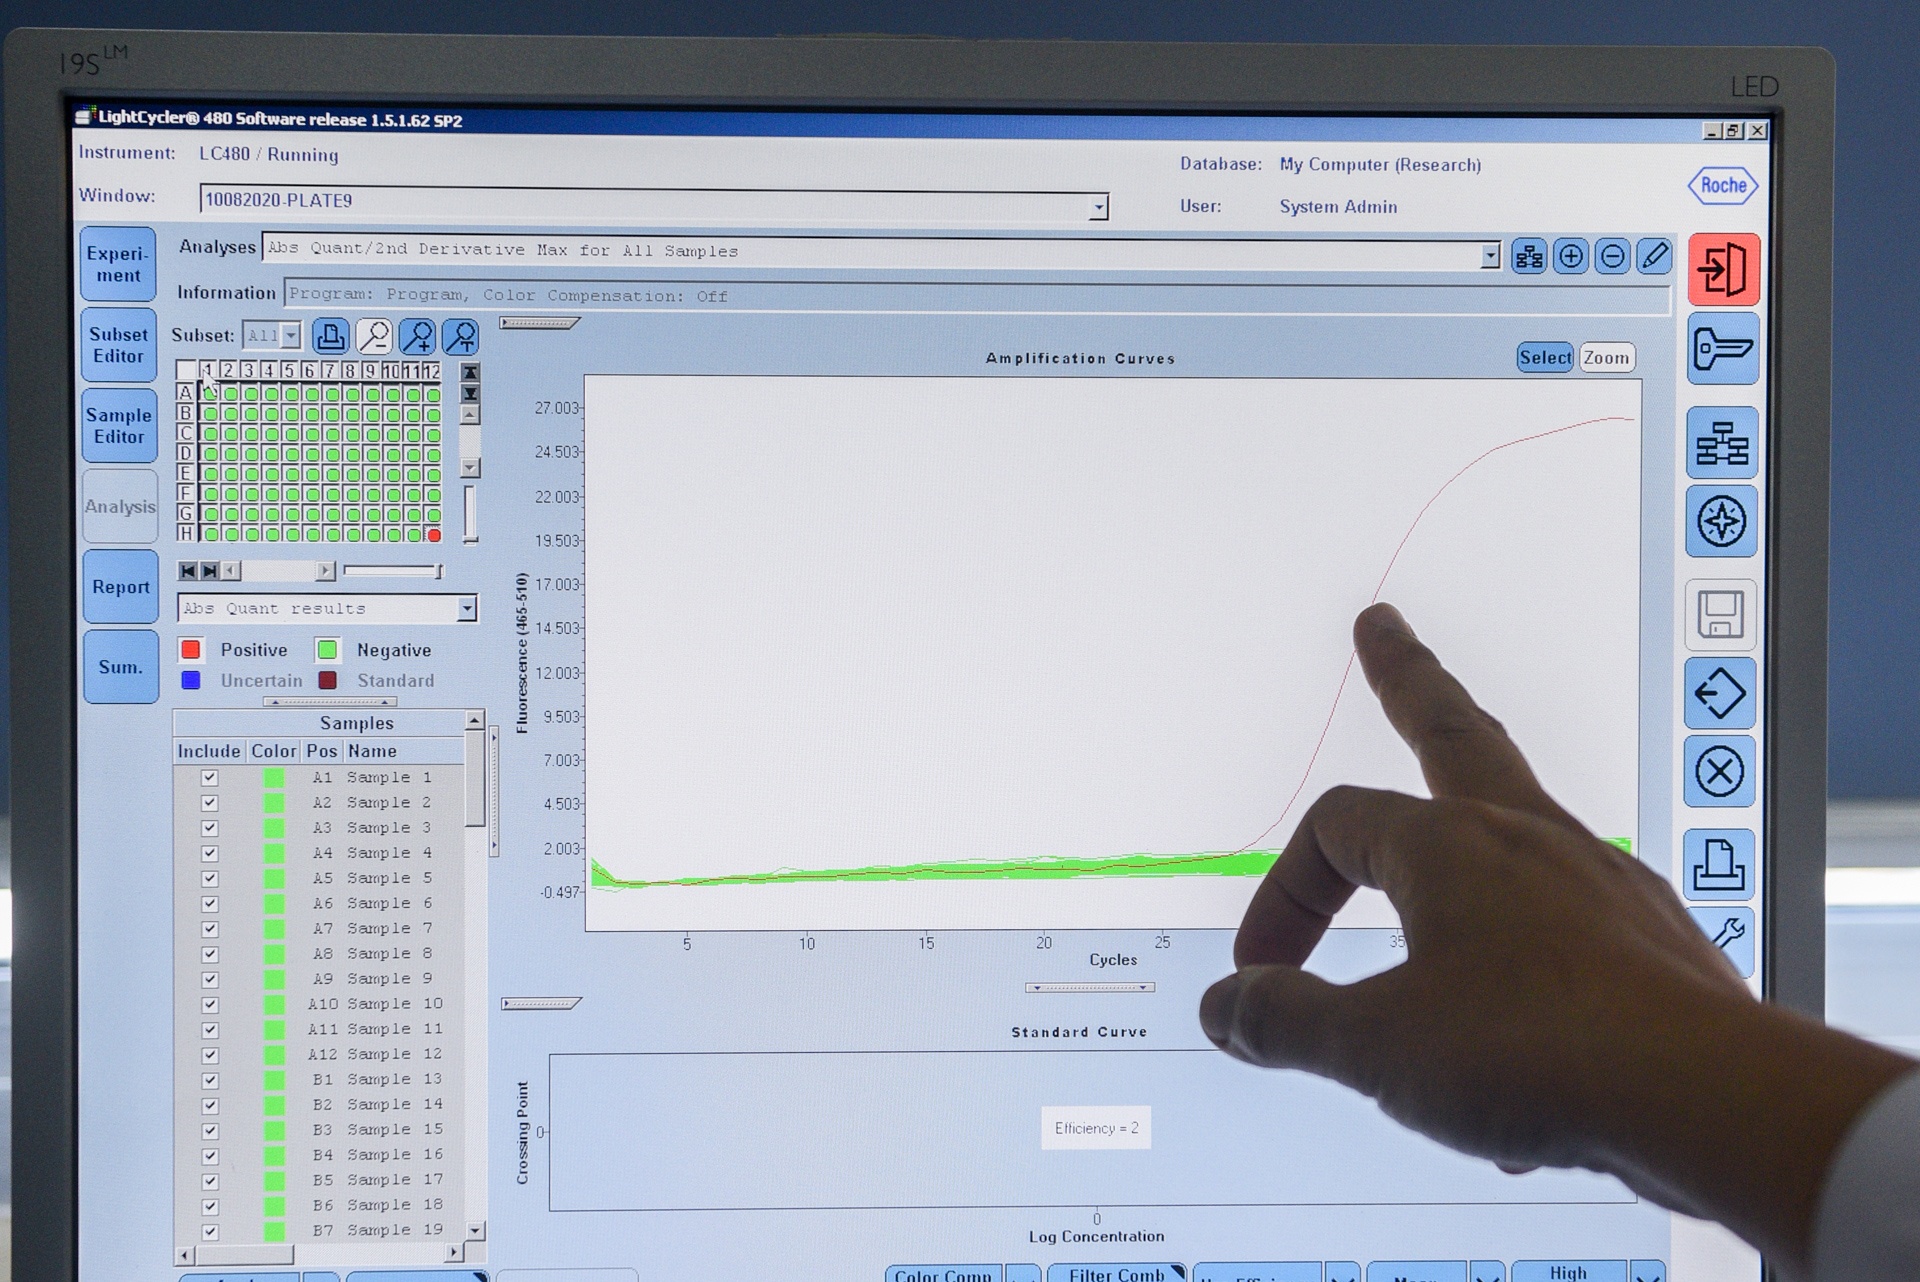Open the Report tab
1920x1282 pixels.
120,587
